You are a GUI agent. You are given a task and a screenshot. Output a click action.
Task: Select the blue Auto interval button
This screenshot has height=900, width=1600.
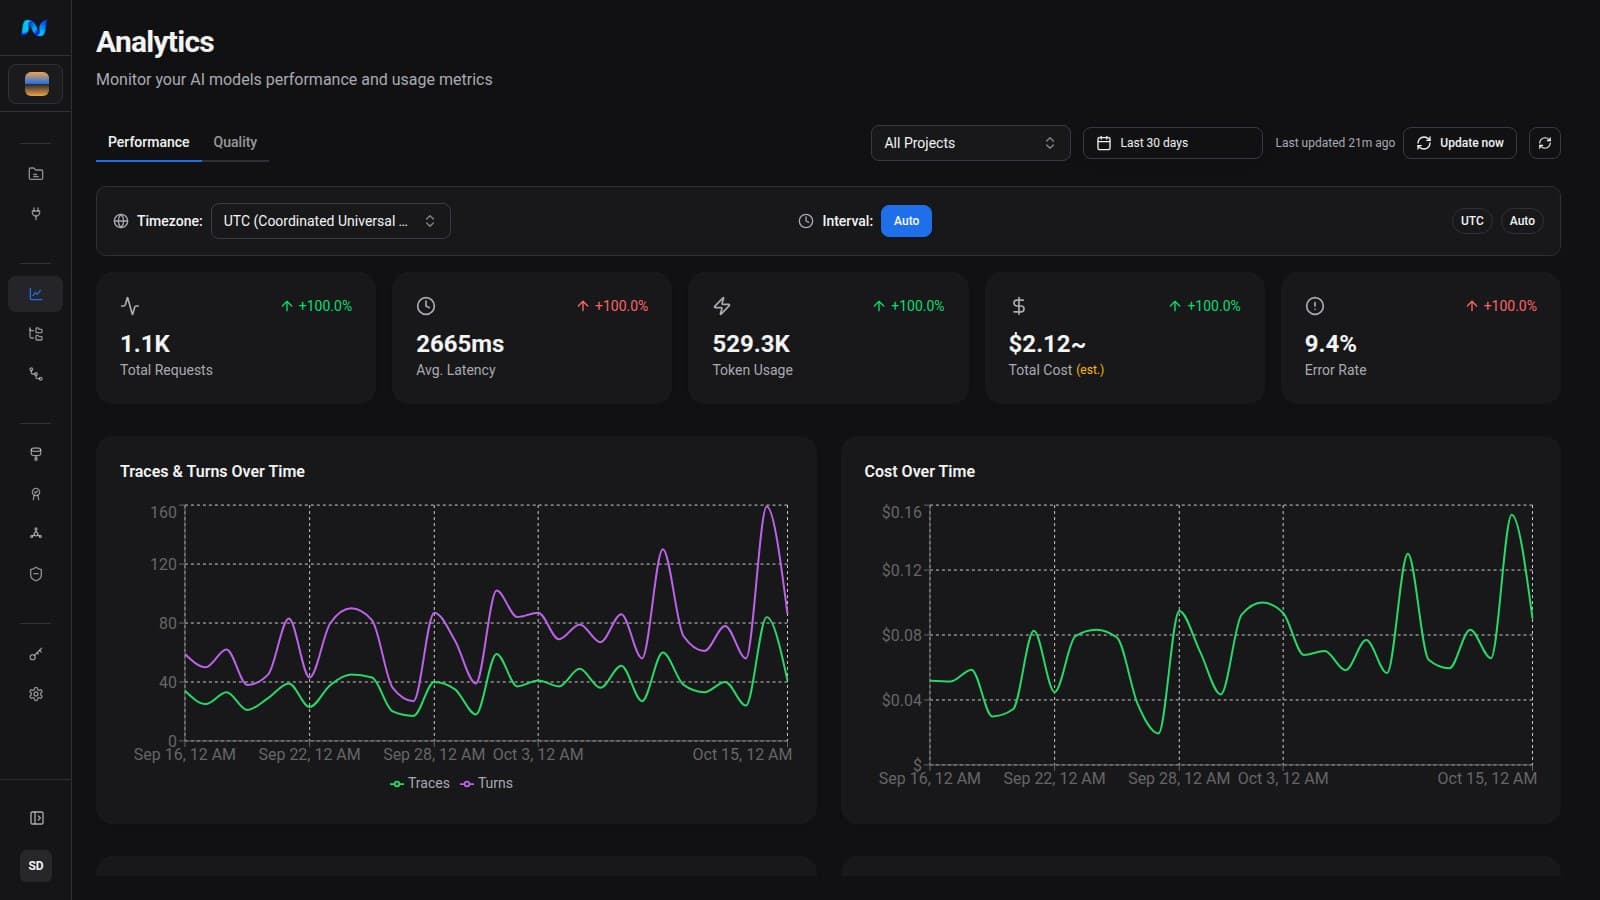click(x=906, y=221)
